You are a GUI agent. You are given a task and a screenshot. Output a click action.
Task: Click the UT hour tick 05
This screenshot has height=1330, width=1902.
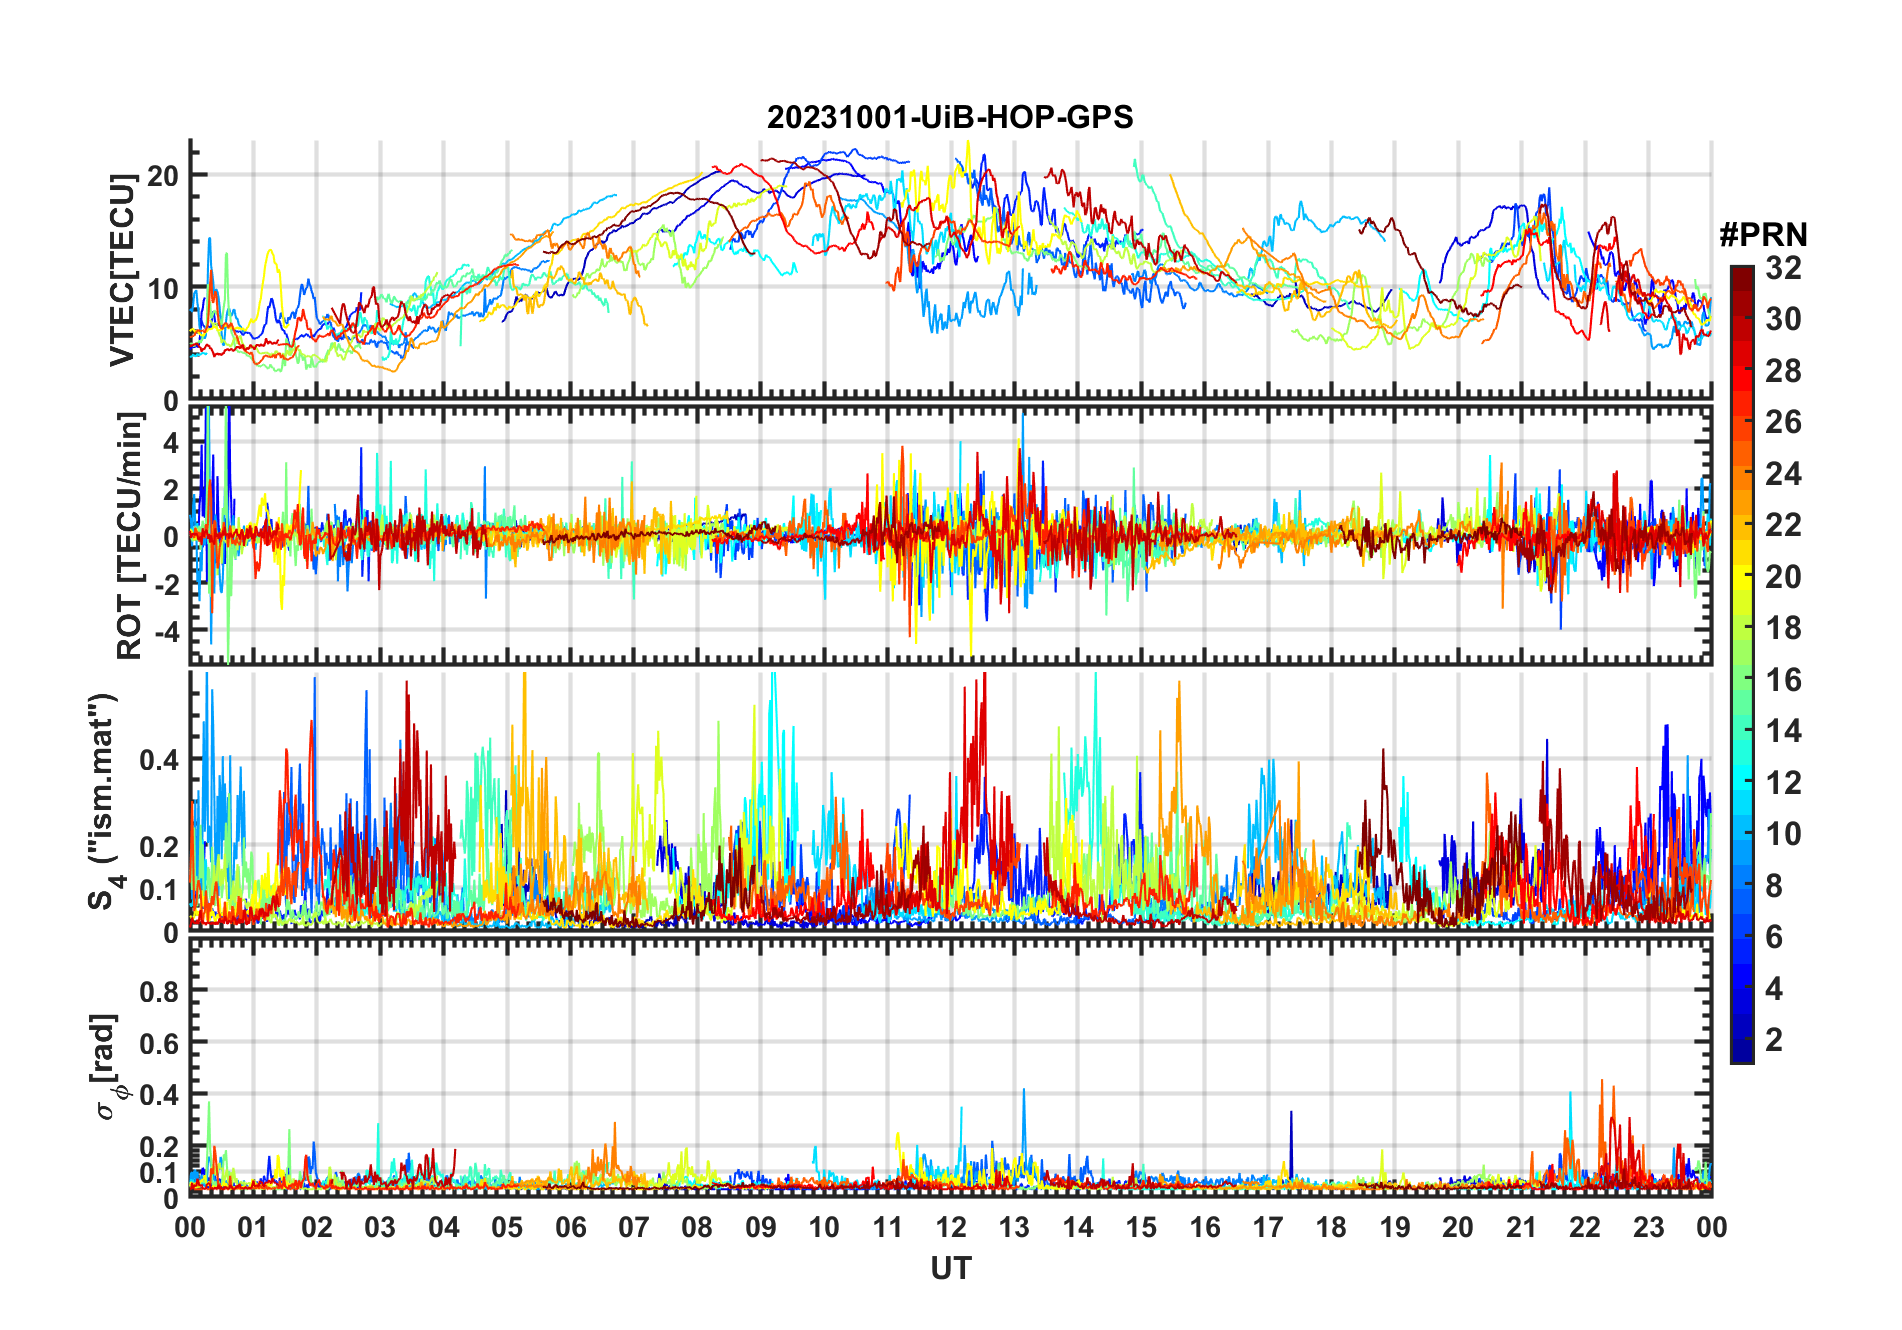507,1228
